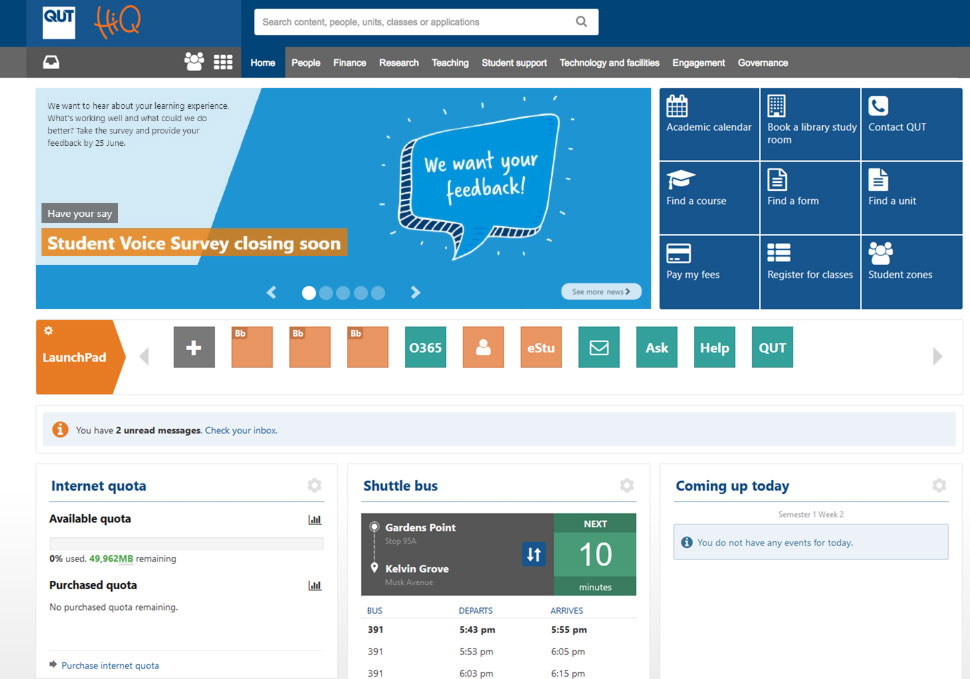Click the Ask tile in LaunchPad
The width and height of the screenshot is (970, 679).
pyautogui.click(x=656, y=347)
